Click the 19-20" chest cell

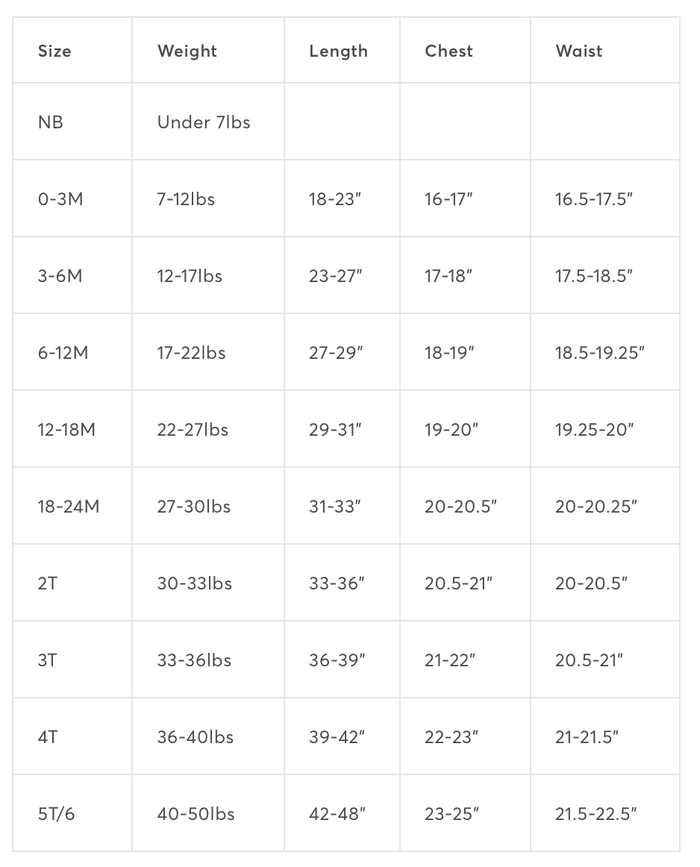pos(466,429)
